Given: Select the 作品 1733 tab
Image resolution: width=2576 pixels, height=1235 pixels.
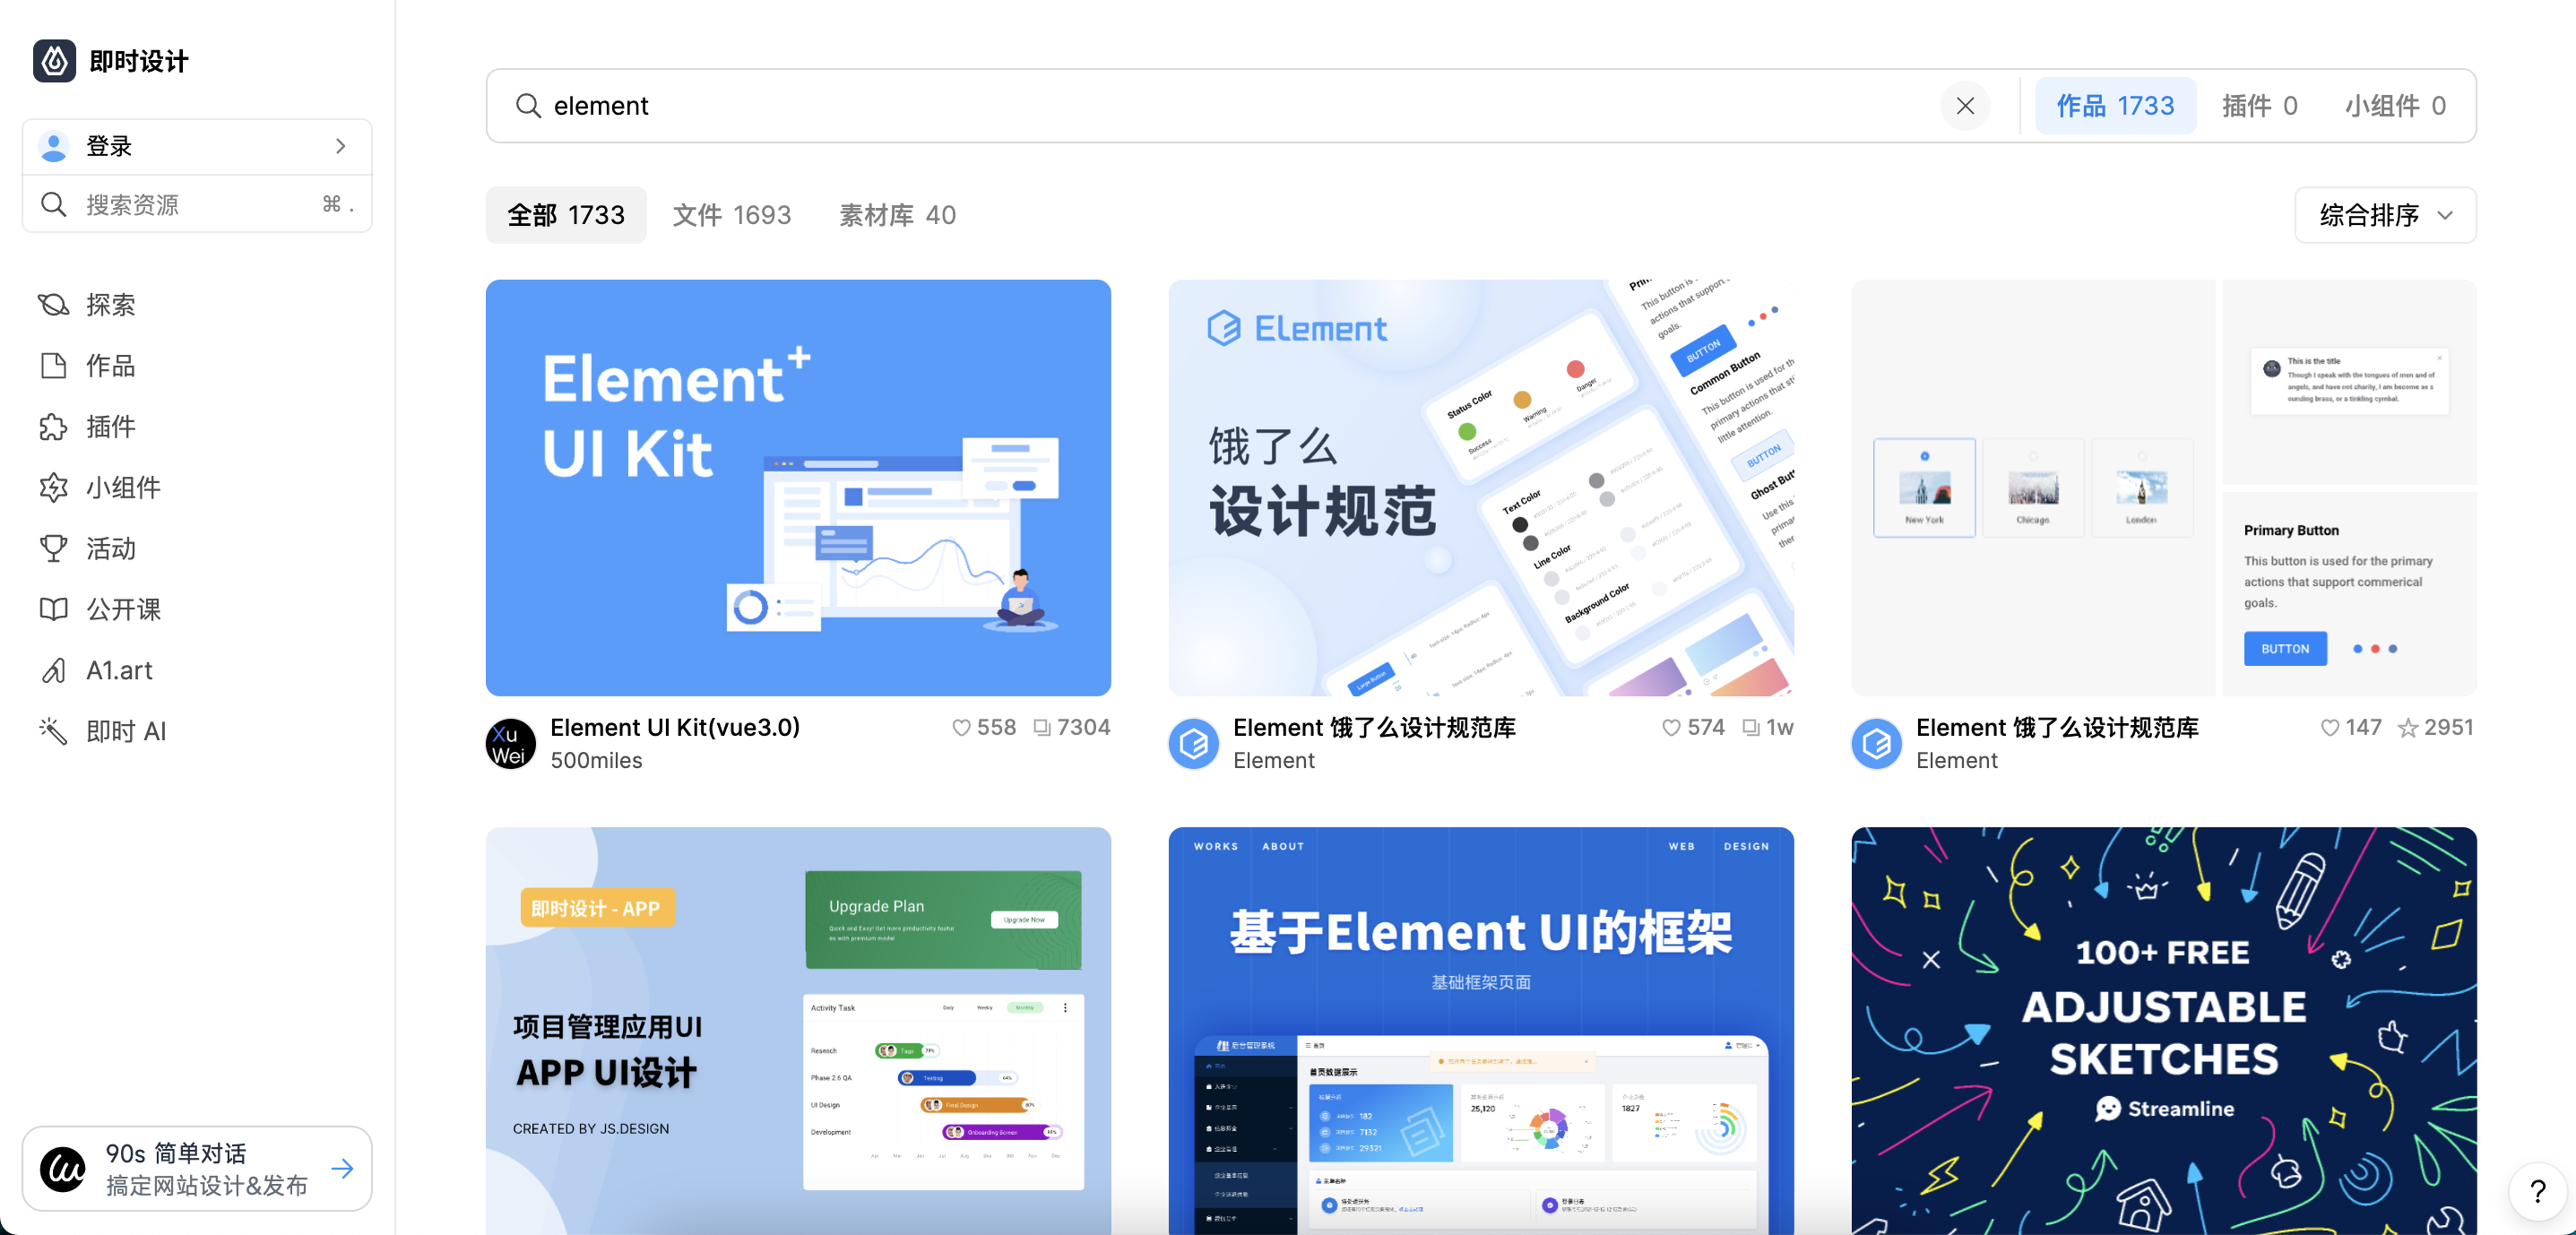Looking at the screenshot, I should click(2114, 105).
